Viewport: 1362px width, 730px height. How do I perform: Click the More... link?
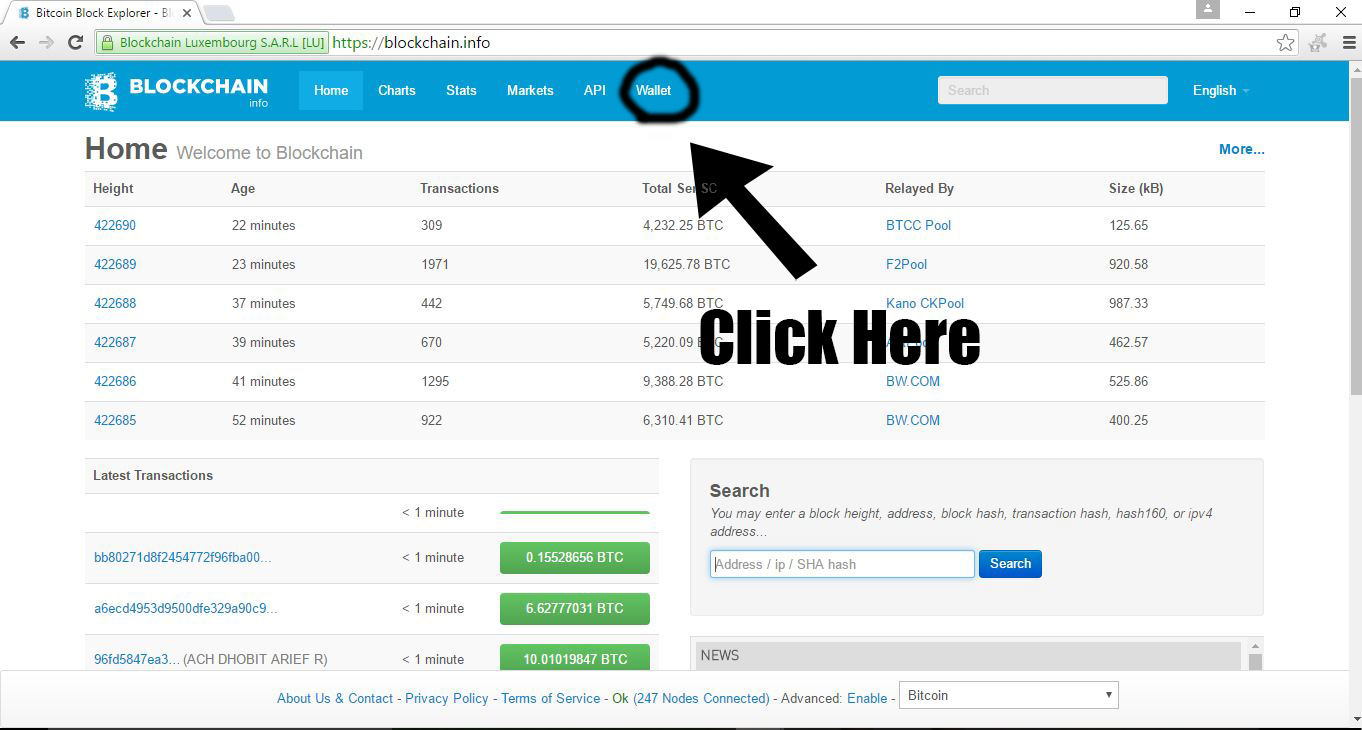[1241, 149]
